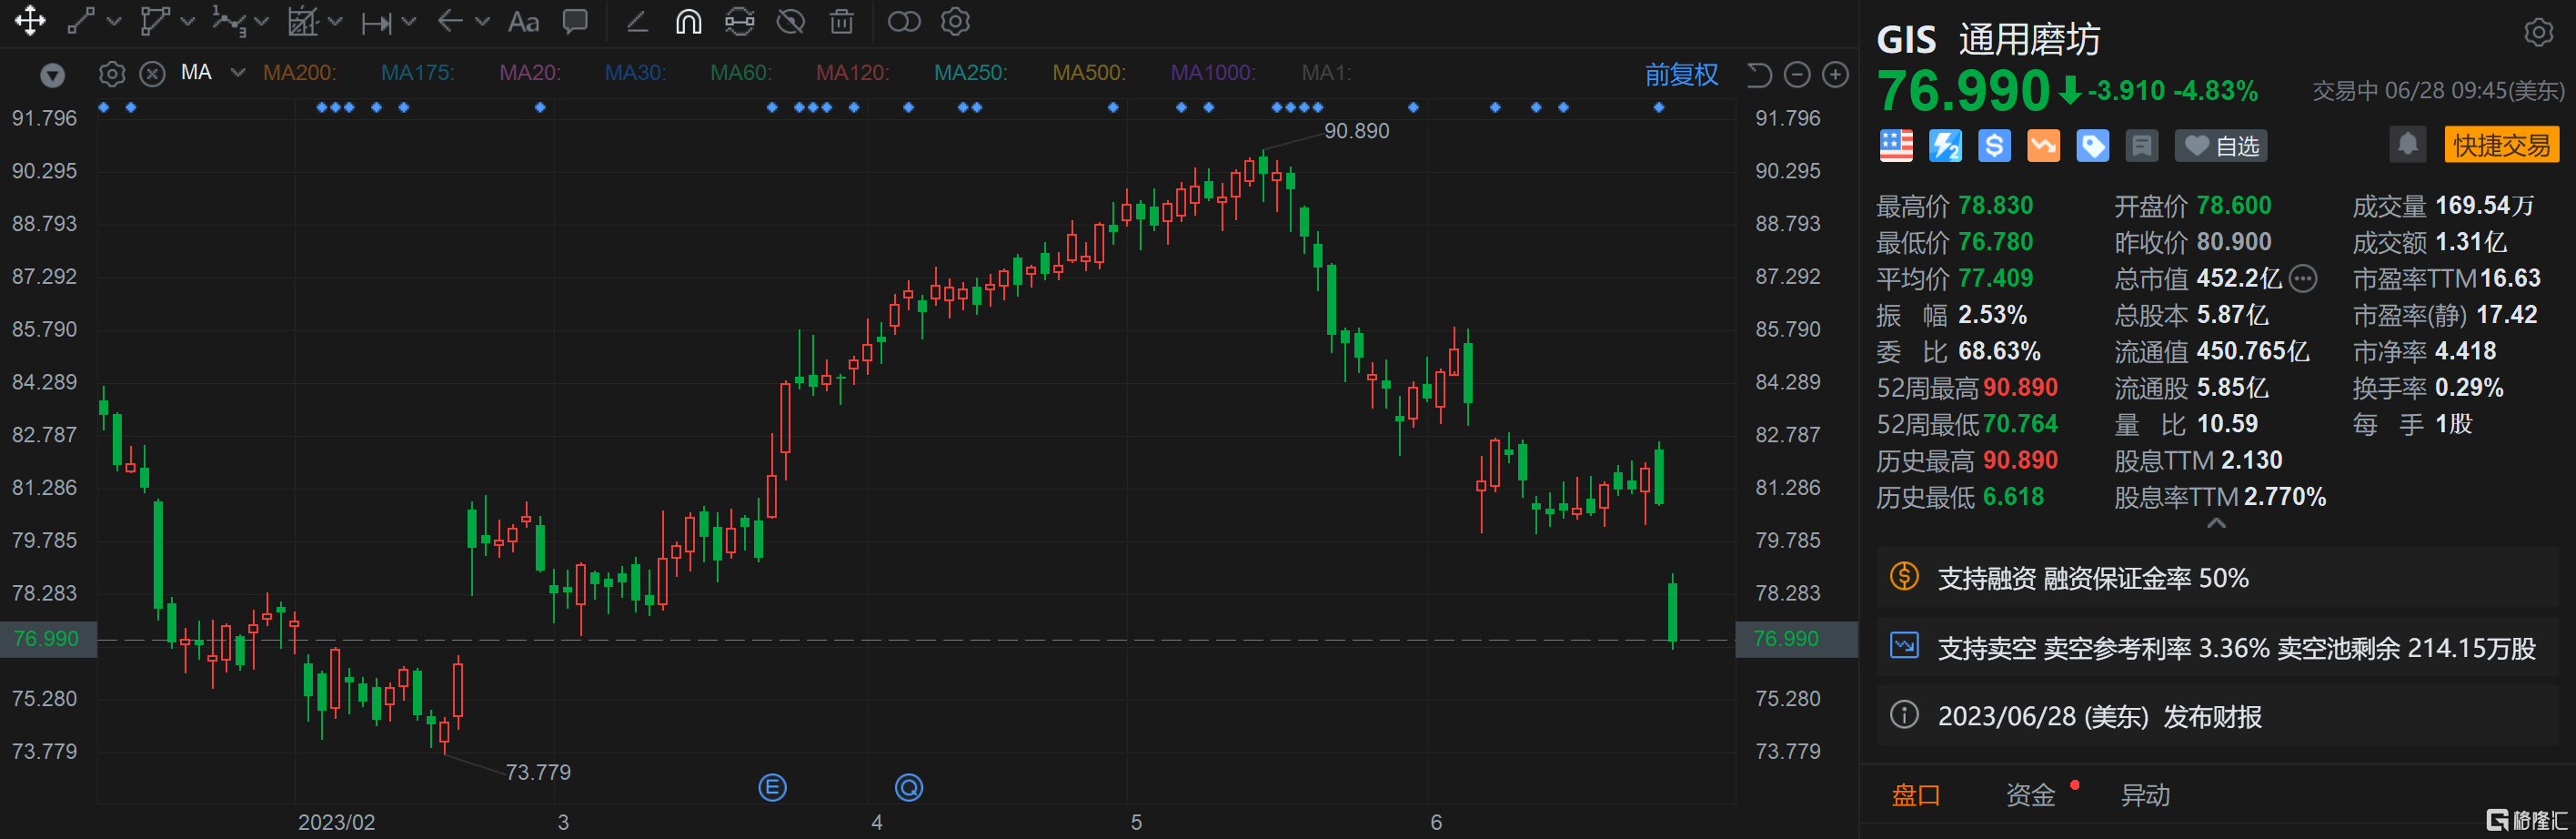
Task: Select the trend line drawing tool
Action: coord(81,21)
